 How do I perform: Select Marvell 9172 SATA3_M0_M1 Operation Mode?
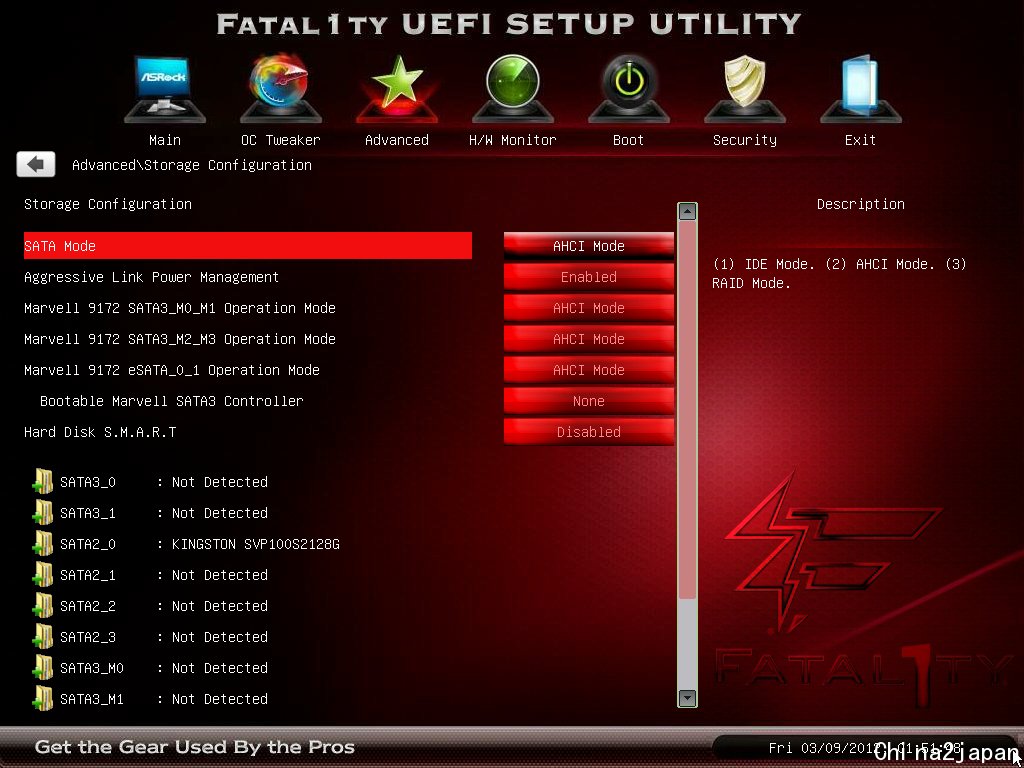180,308
